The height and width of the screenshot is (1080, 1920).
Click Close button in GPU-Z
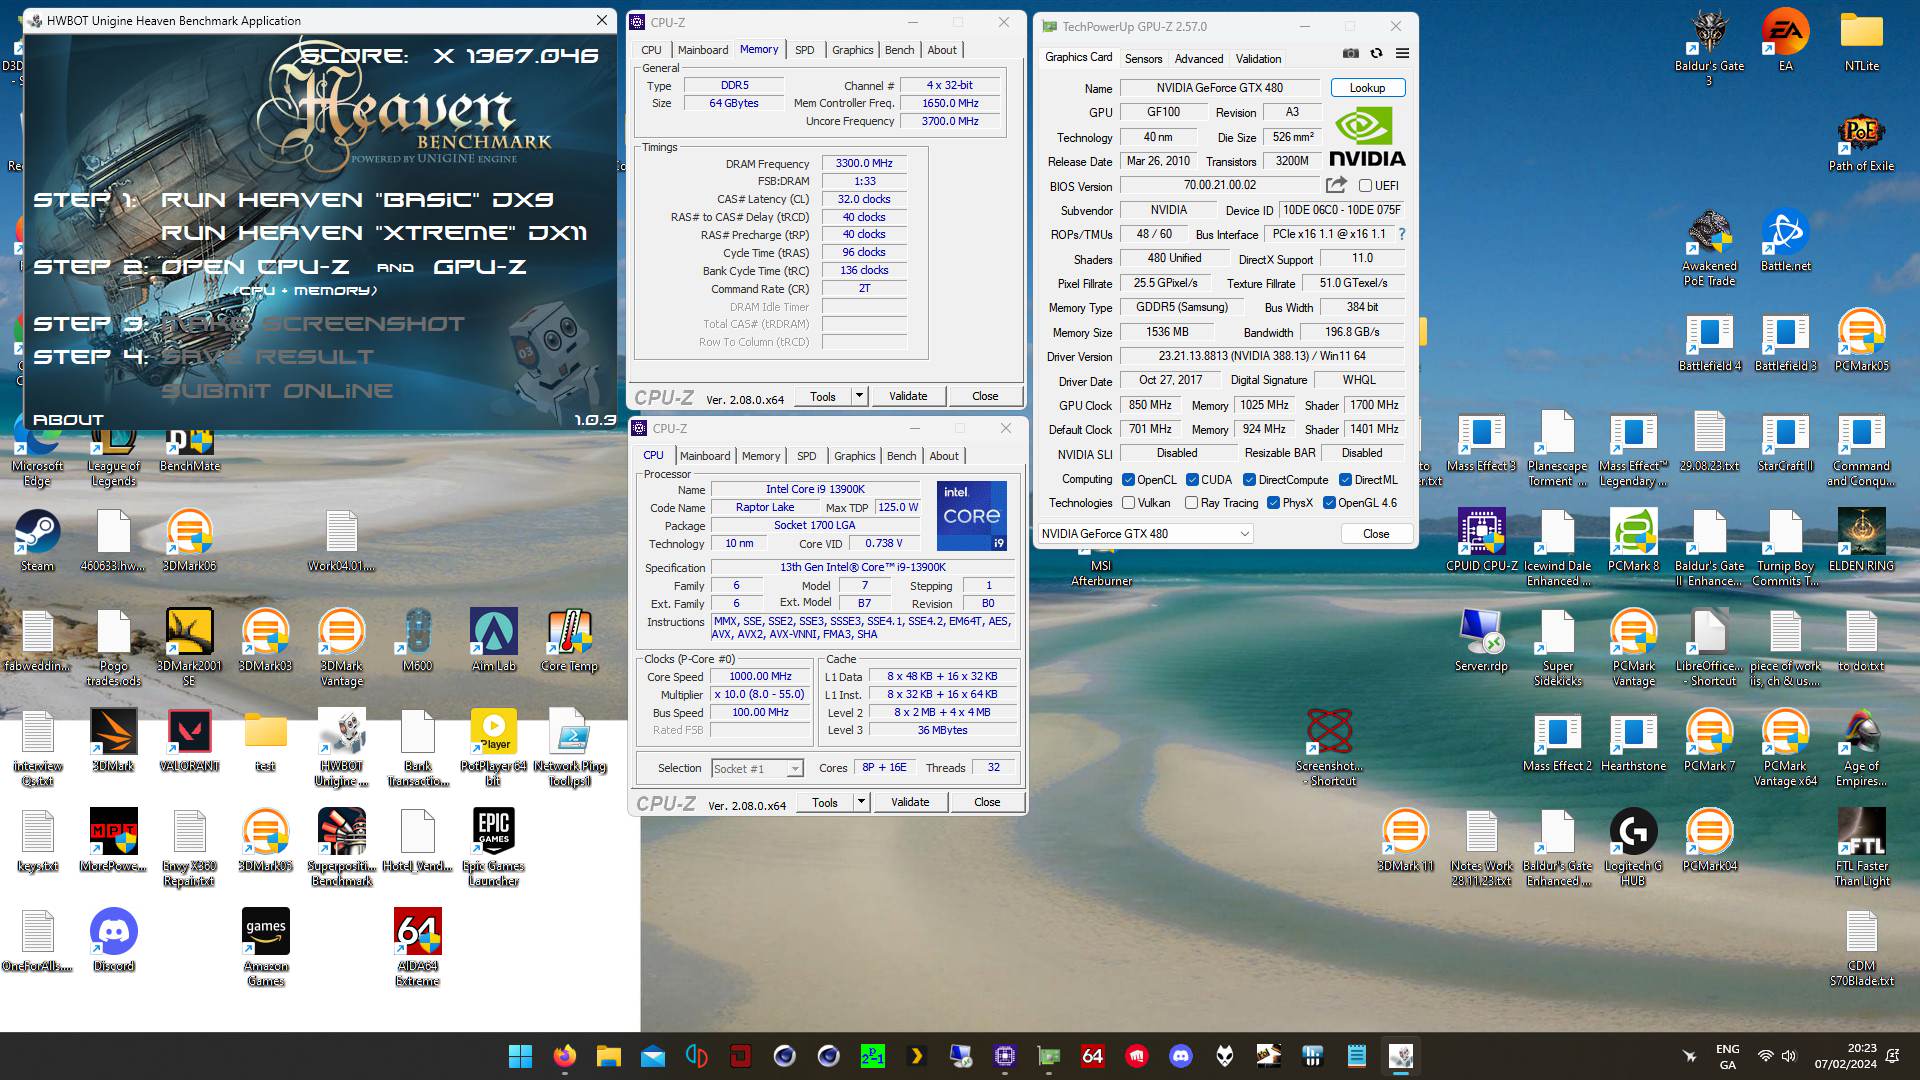1376,534
